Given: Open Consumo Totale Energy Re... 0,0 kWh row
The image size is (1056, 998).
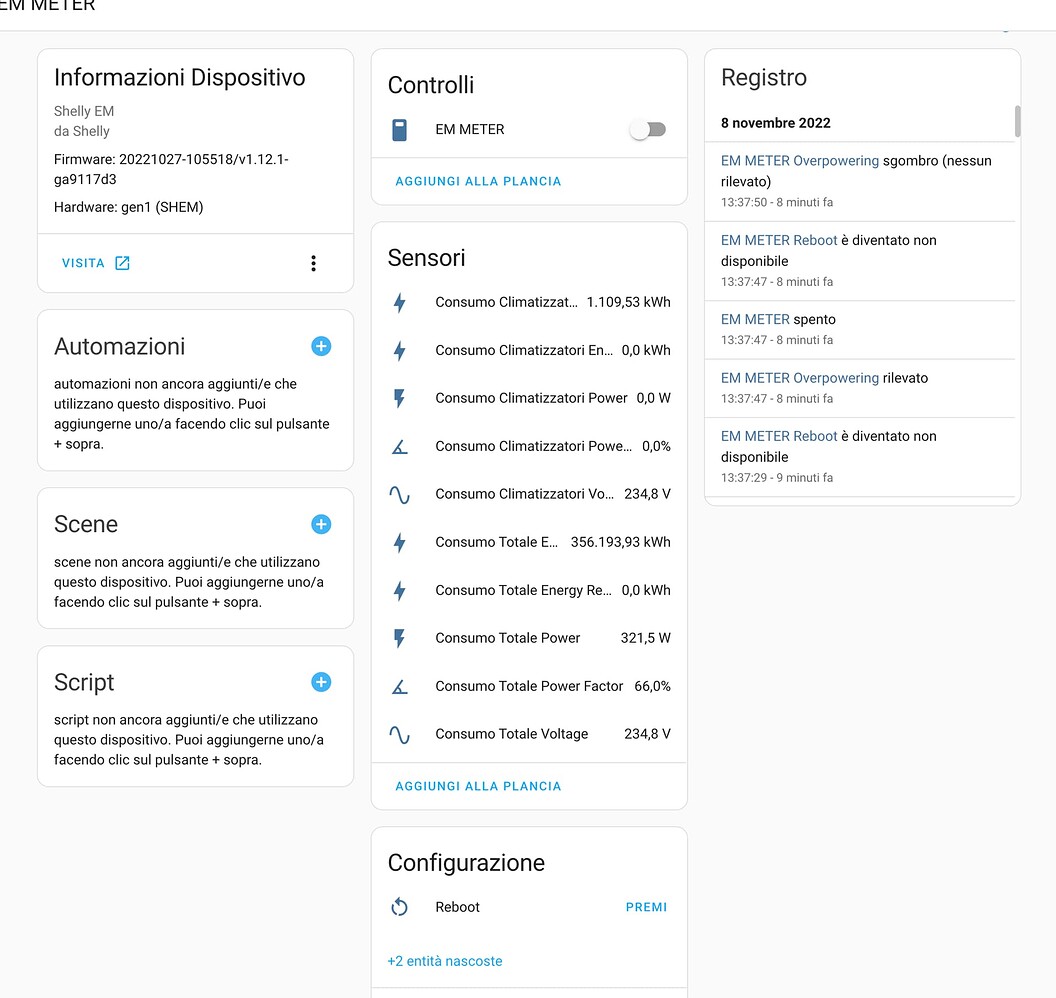Looking at the screenshot, I should click(529, 591).
